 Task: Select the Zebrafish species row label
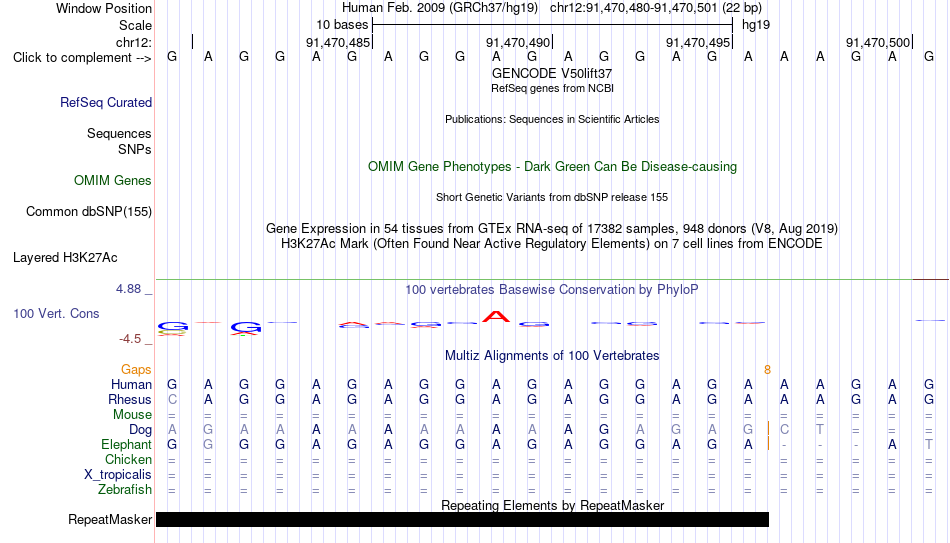[x=125, y=490]
